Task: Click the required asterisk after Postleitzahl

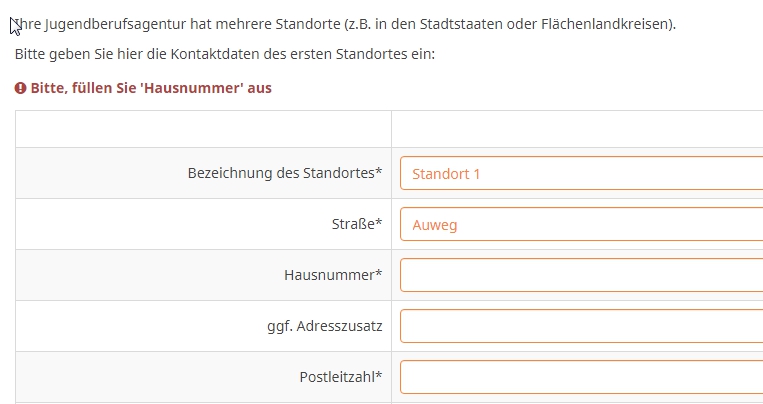Action: [379, 375]
